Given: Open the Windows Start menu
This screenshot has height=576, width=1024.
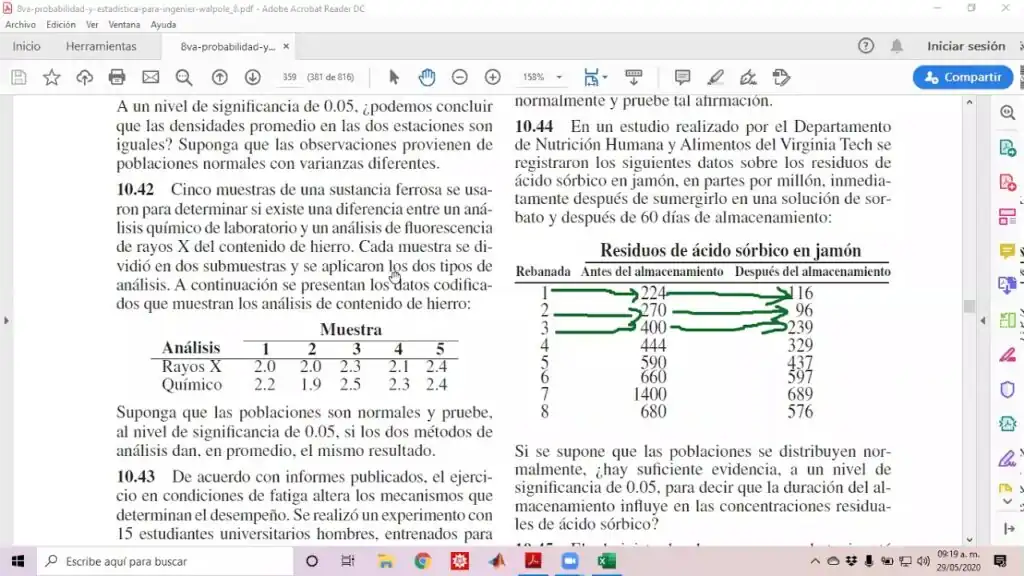Looking at the screenshot, I should [18, 561].
